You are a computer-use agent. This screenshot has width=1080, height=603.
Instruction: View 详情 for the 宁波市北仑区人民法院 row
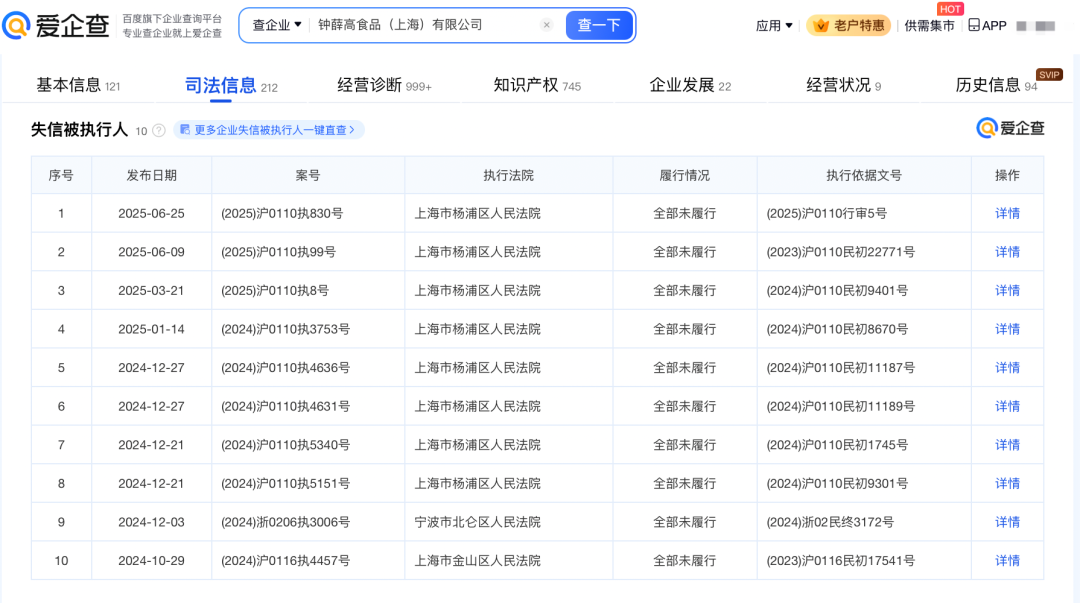1007,522
